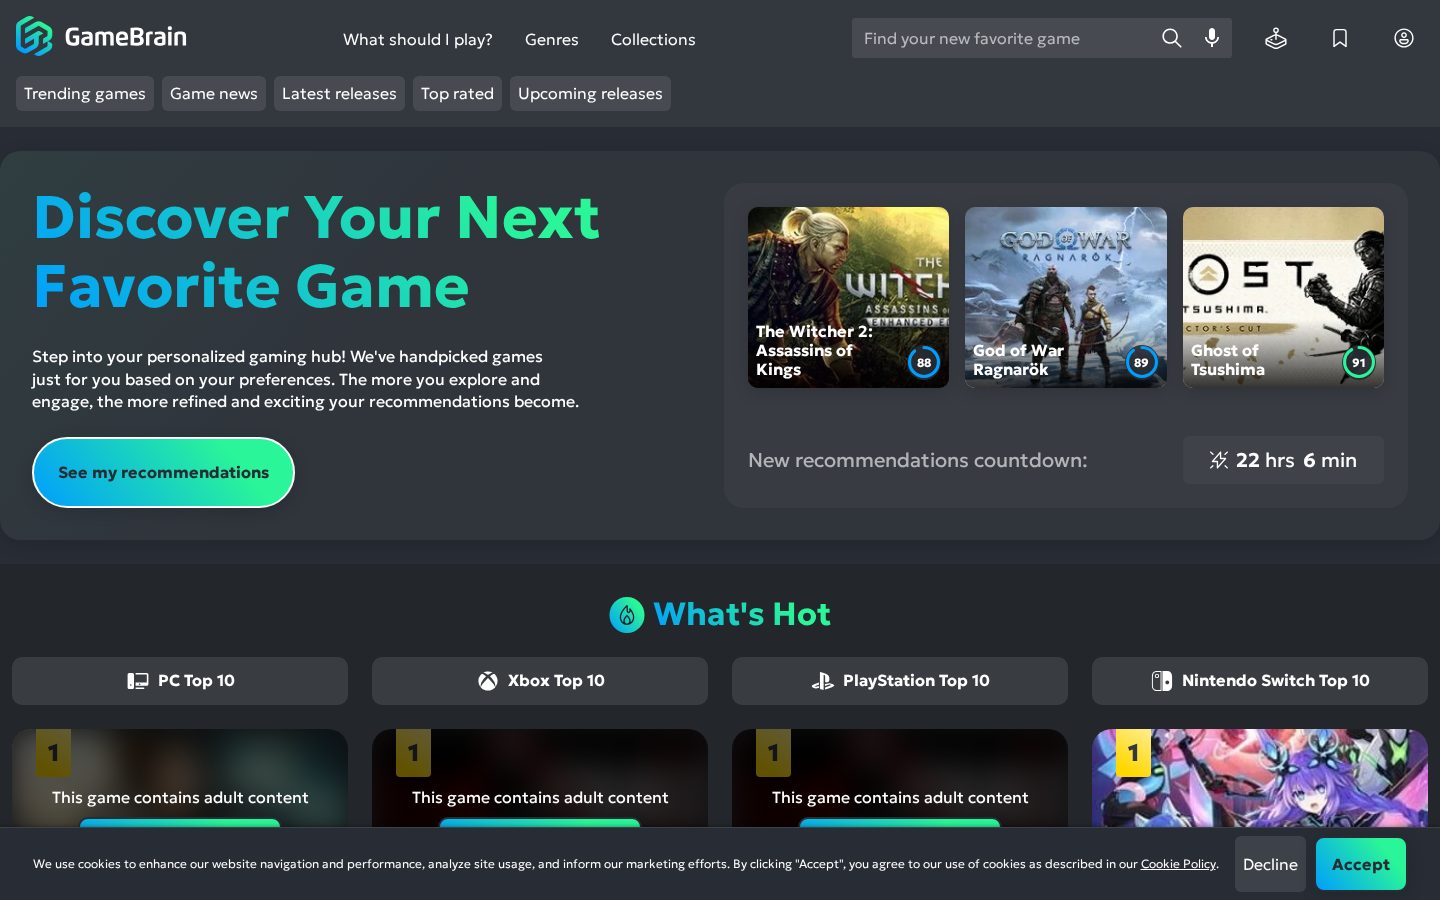This screenshot has height=900, width=1440.
Task: Decline the cookies
Action: point(1270,864)
